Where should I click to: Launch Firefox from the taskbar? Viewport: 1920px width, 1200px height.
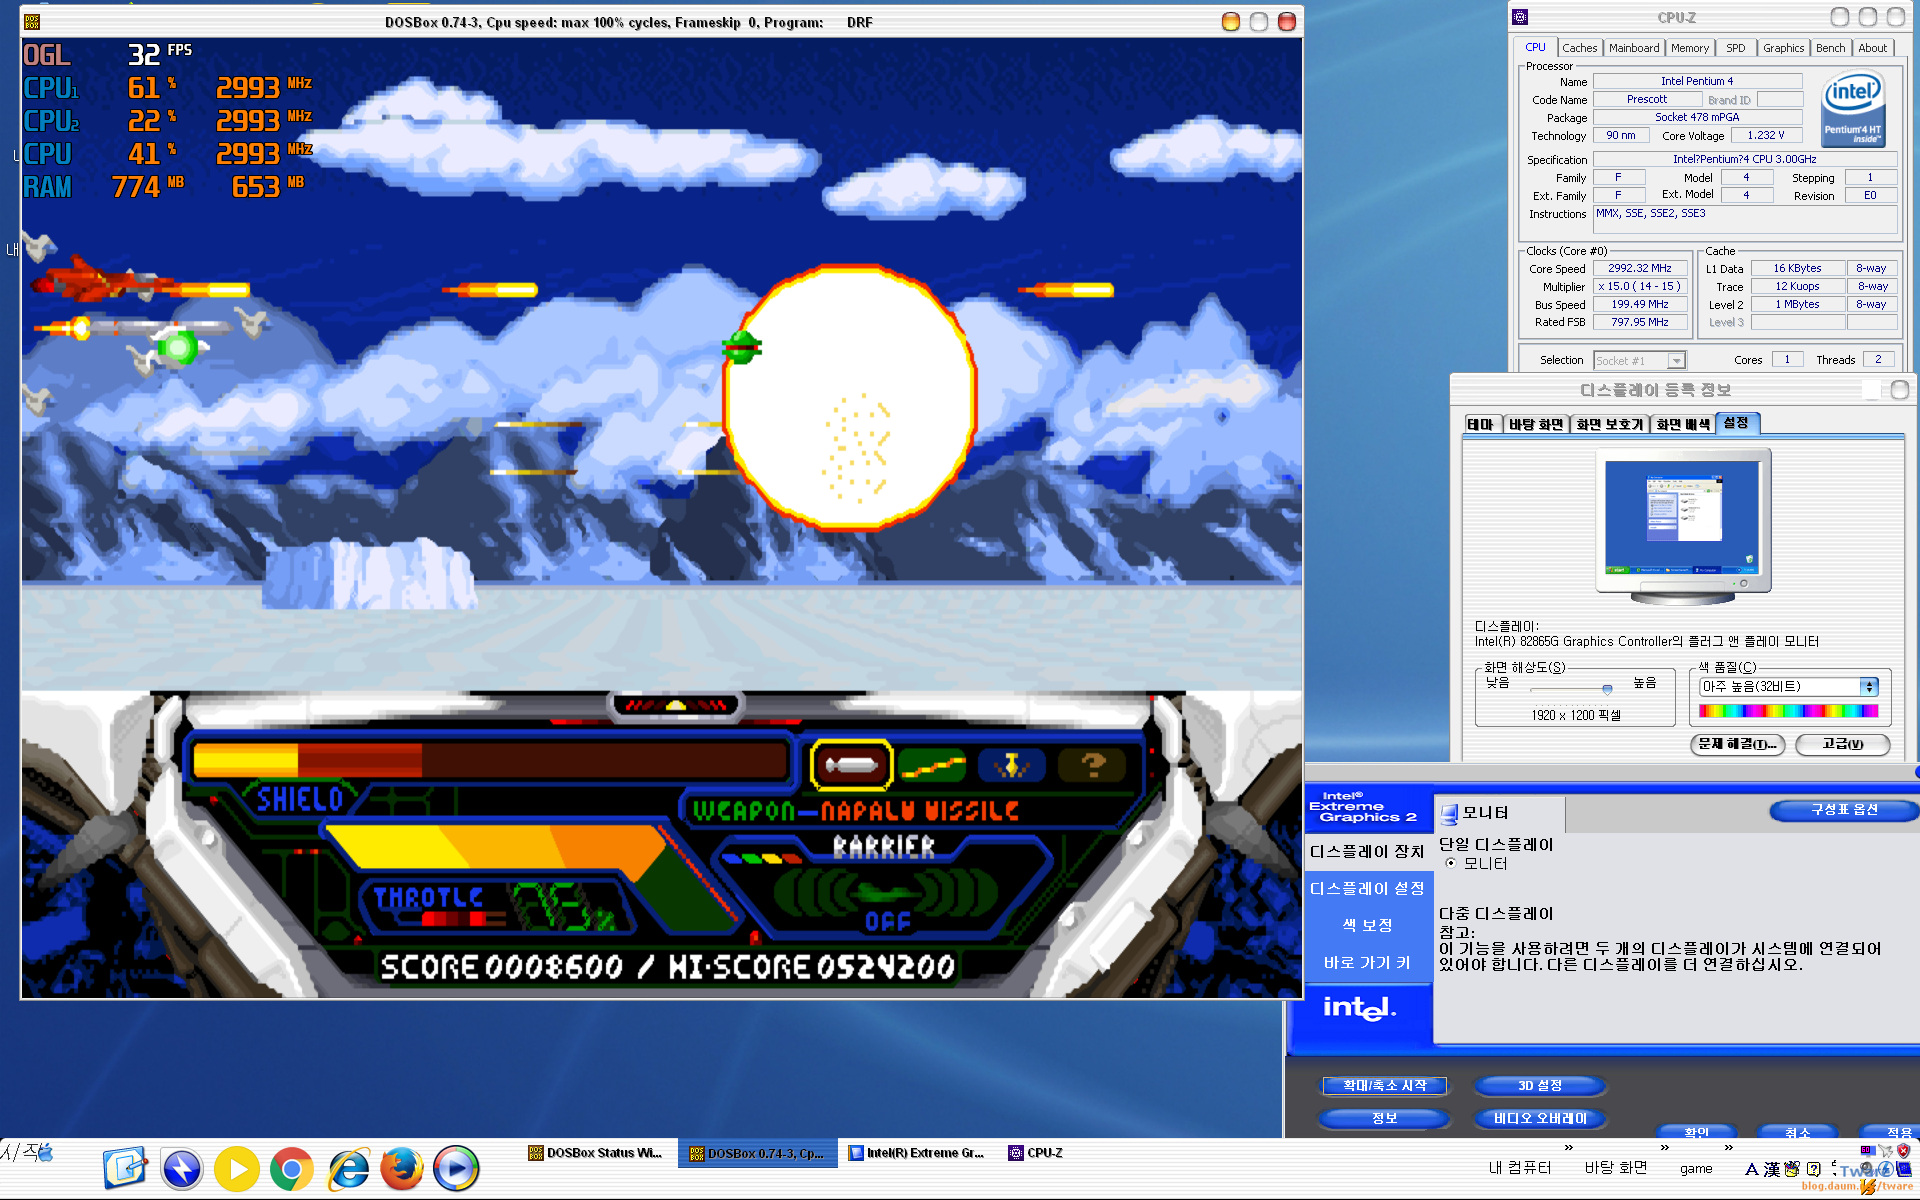point(402,1169)
